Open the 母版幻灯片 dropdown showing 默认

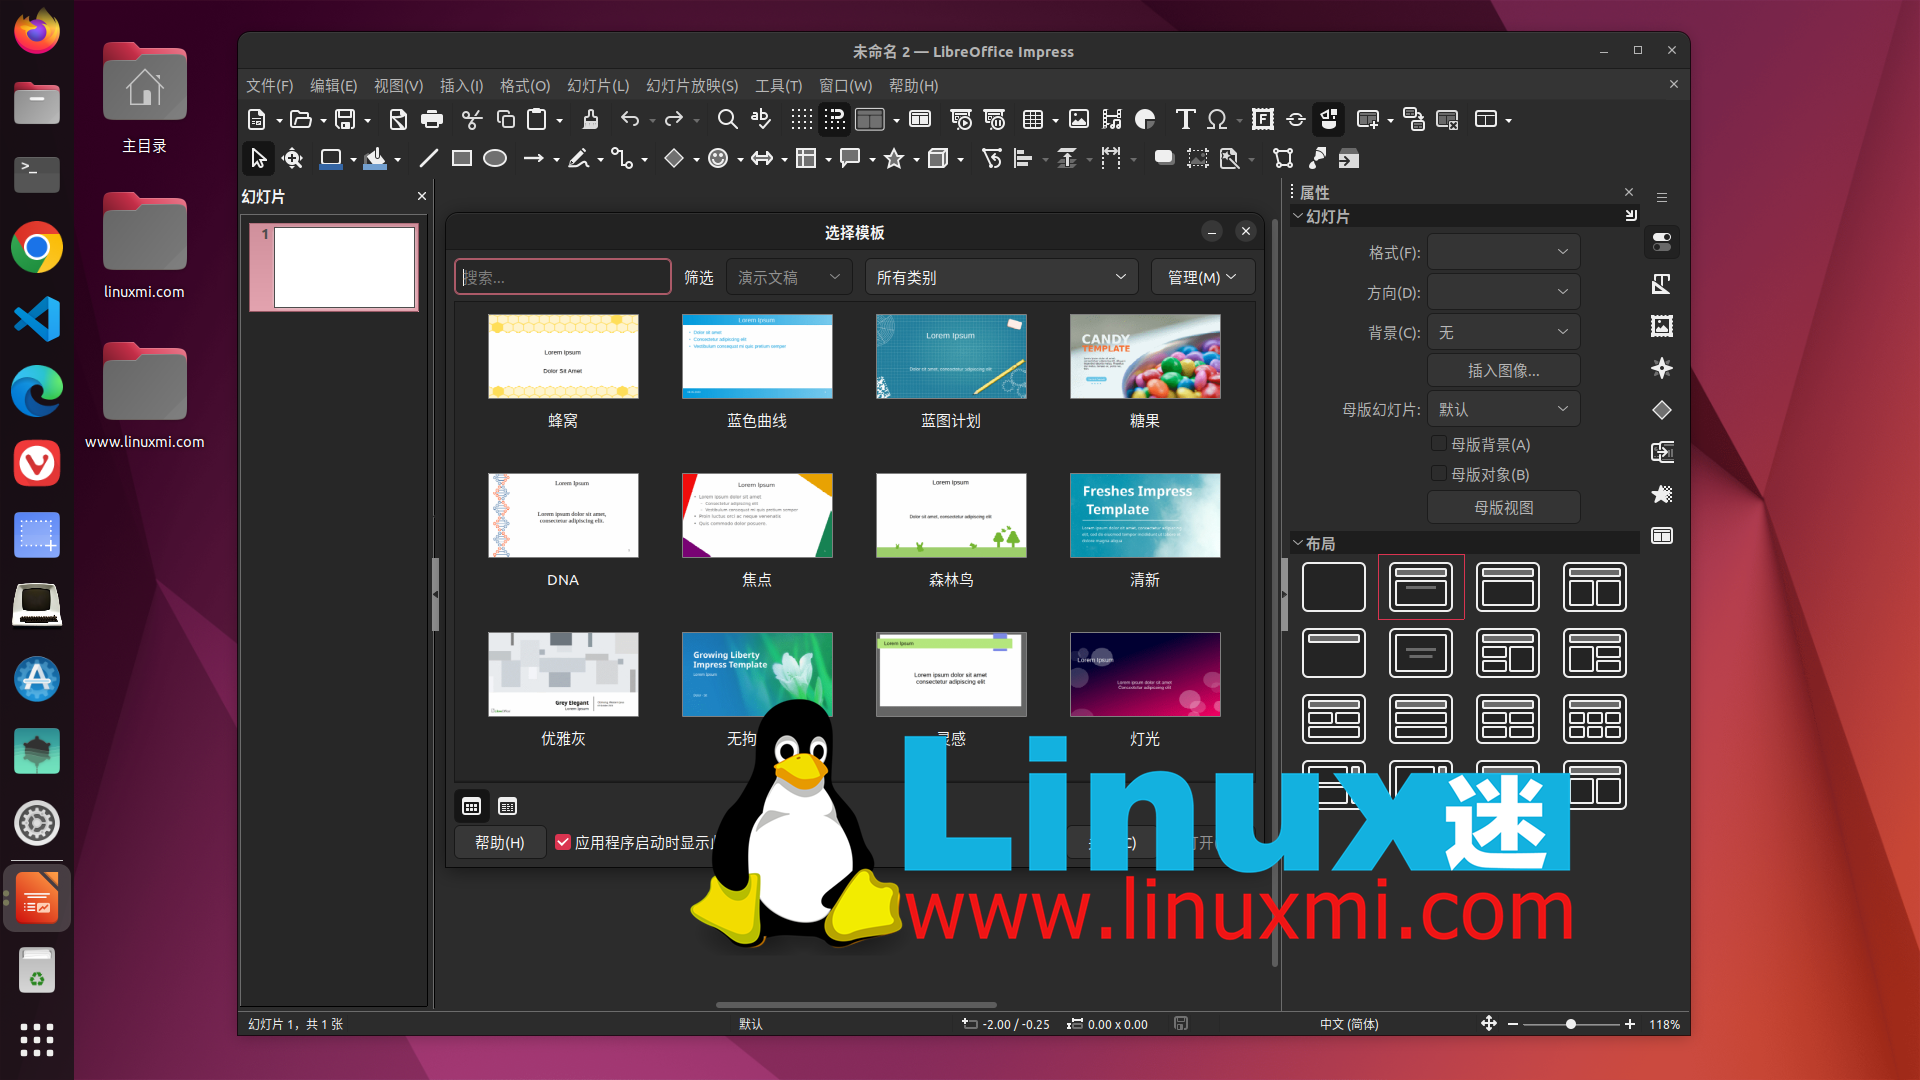1503,409
